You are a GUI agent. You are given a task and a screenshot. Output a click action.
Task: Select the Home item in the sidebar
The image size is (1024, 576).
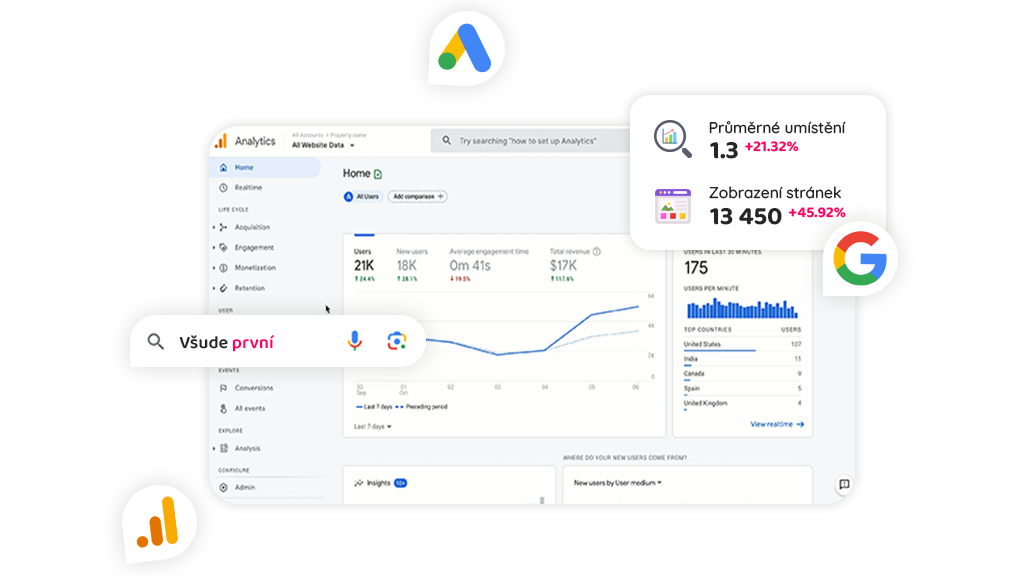pyautogui.click(x=266, y=167)
